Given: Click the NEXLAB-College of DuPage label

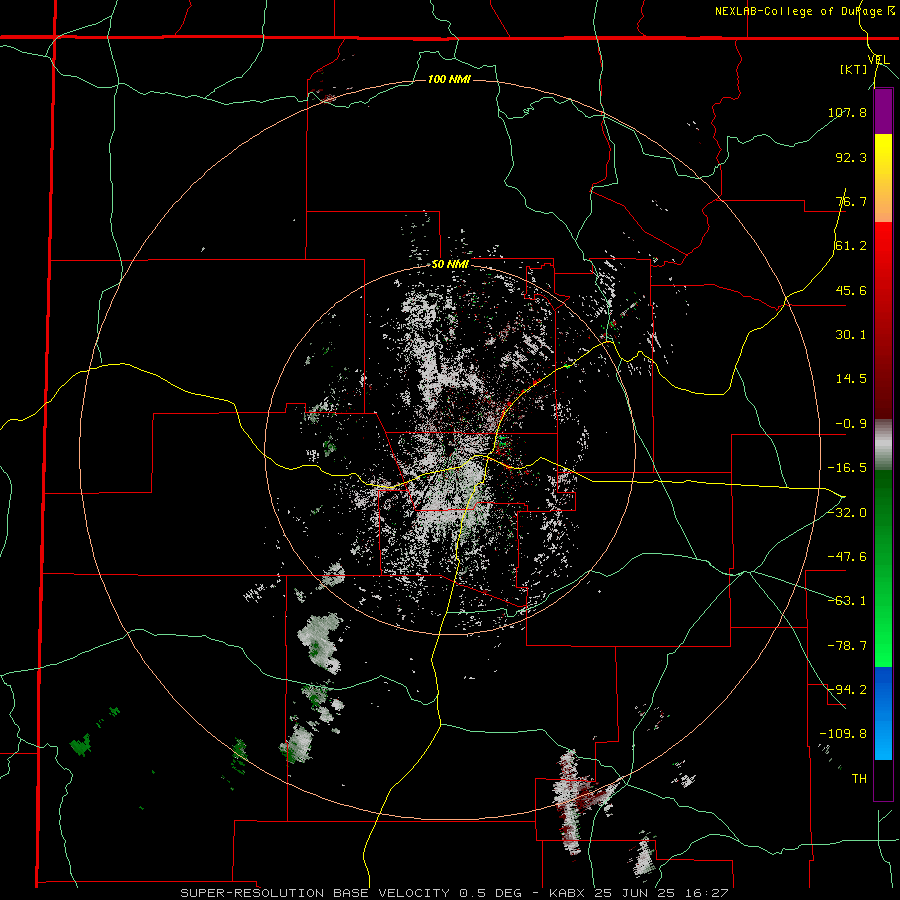Looking at the screenshot, I should pos(798,11).
